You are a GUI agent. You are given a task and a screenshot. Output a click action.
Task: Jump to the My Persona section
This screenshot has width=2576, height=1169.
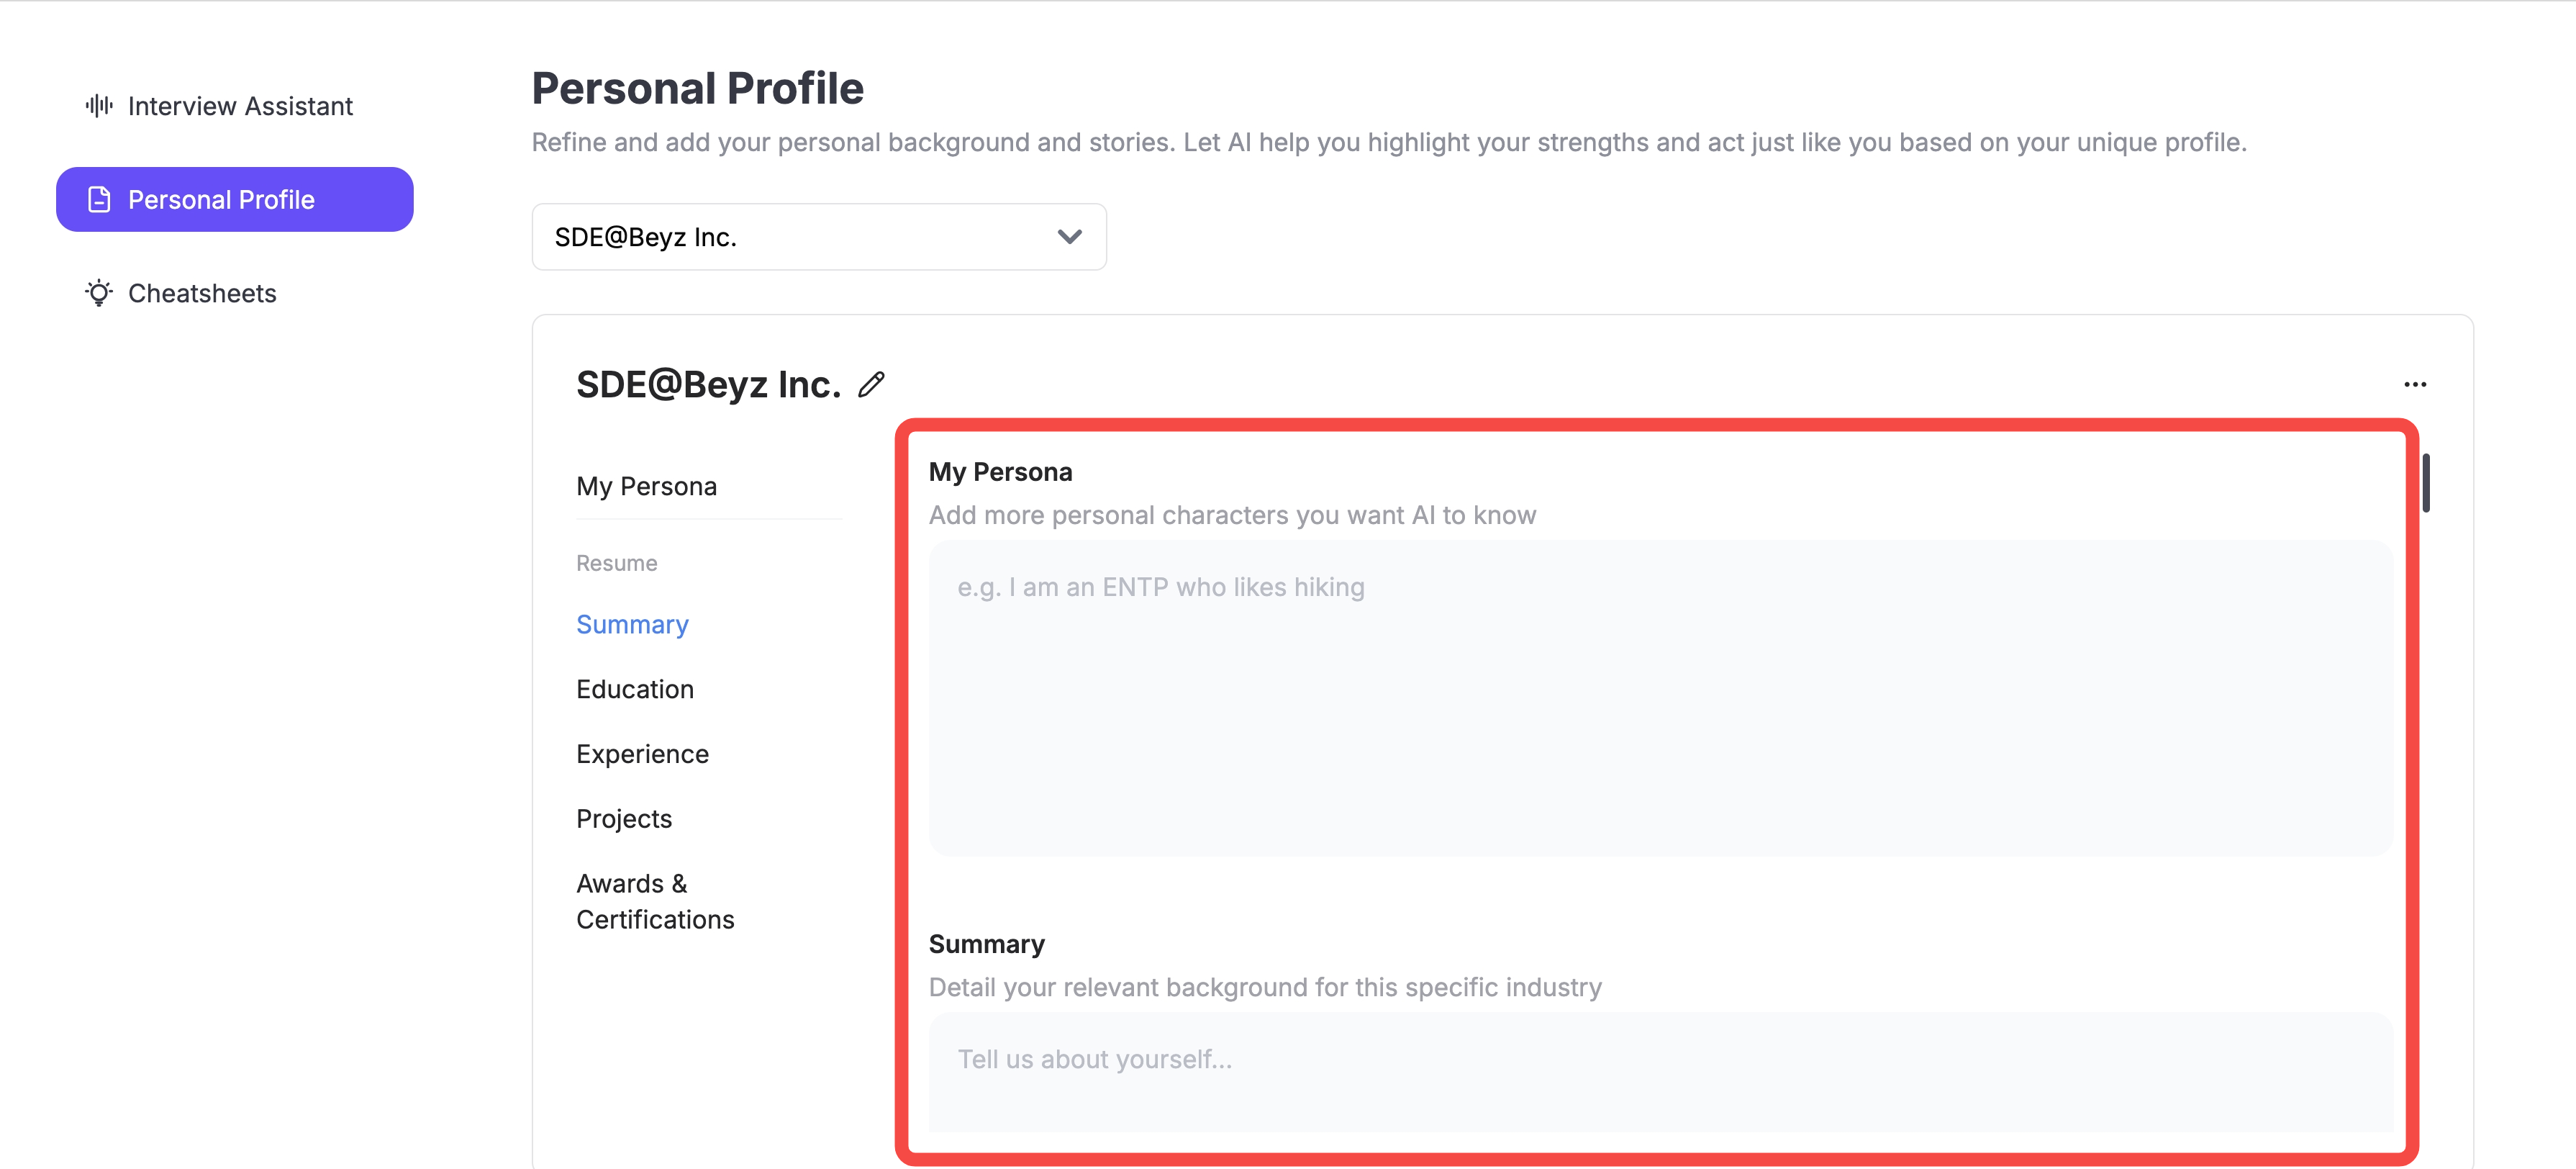coord(646,486)
